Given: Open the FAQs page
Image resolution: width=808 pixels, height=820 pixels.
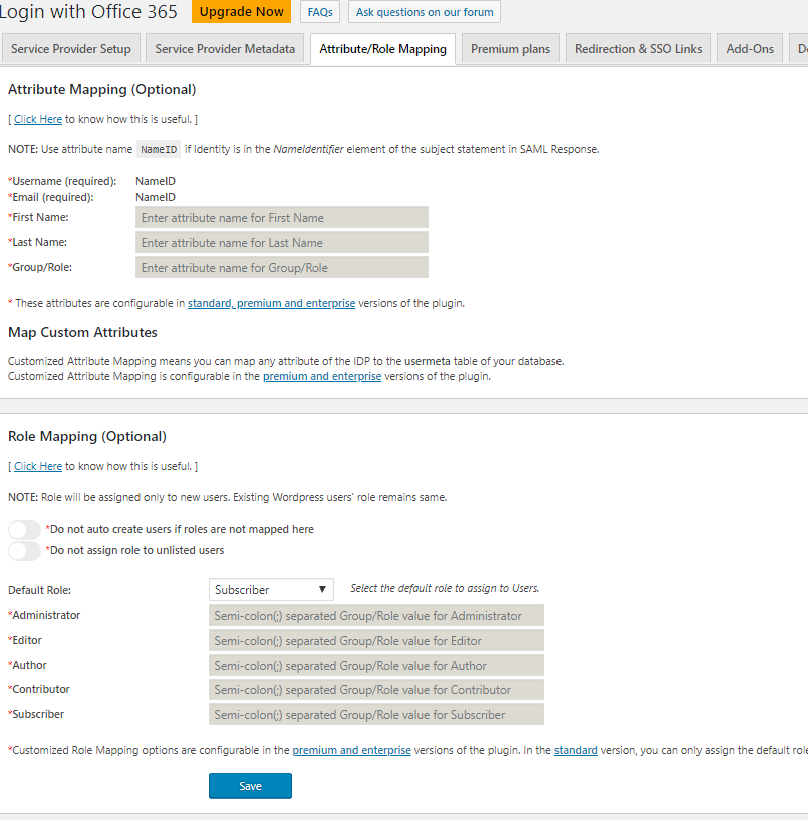Looking at the screenshot, I should [x=319, y=12].
